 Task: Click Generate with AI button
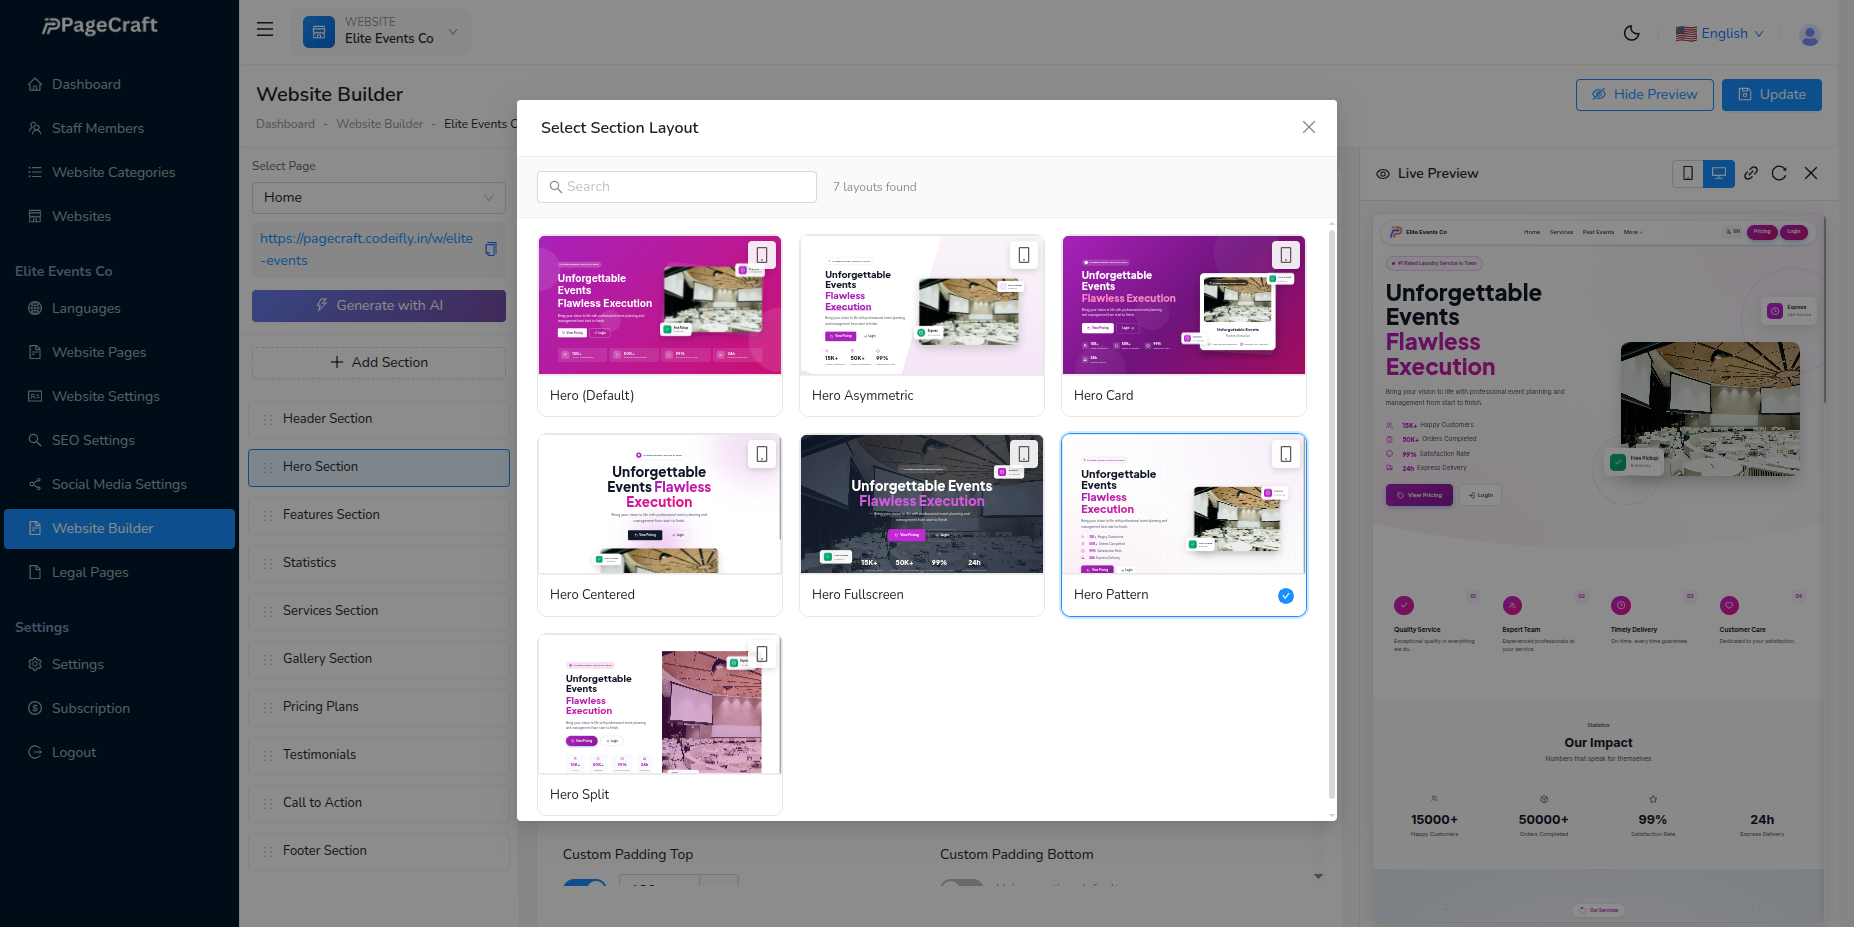pos(379,306)
